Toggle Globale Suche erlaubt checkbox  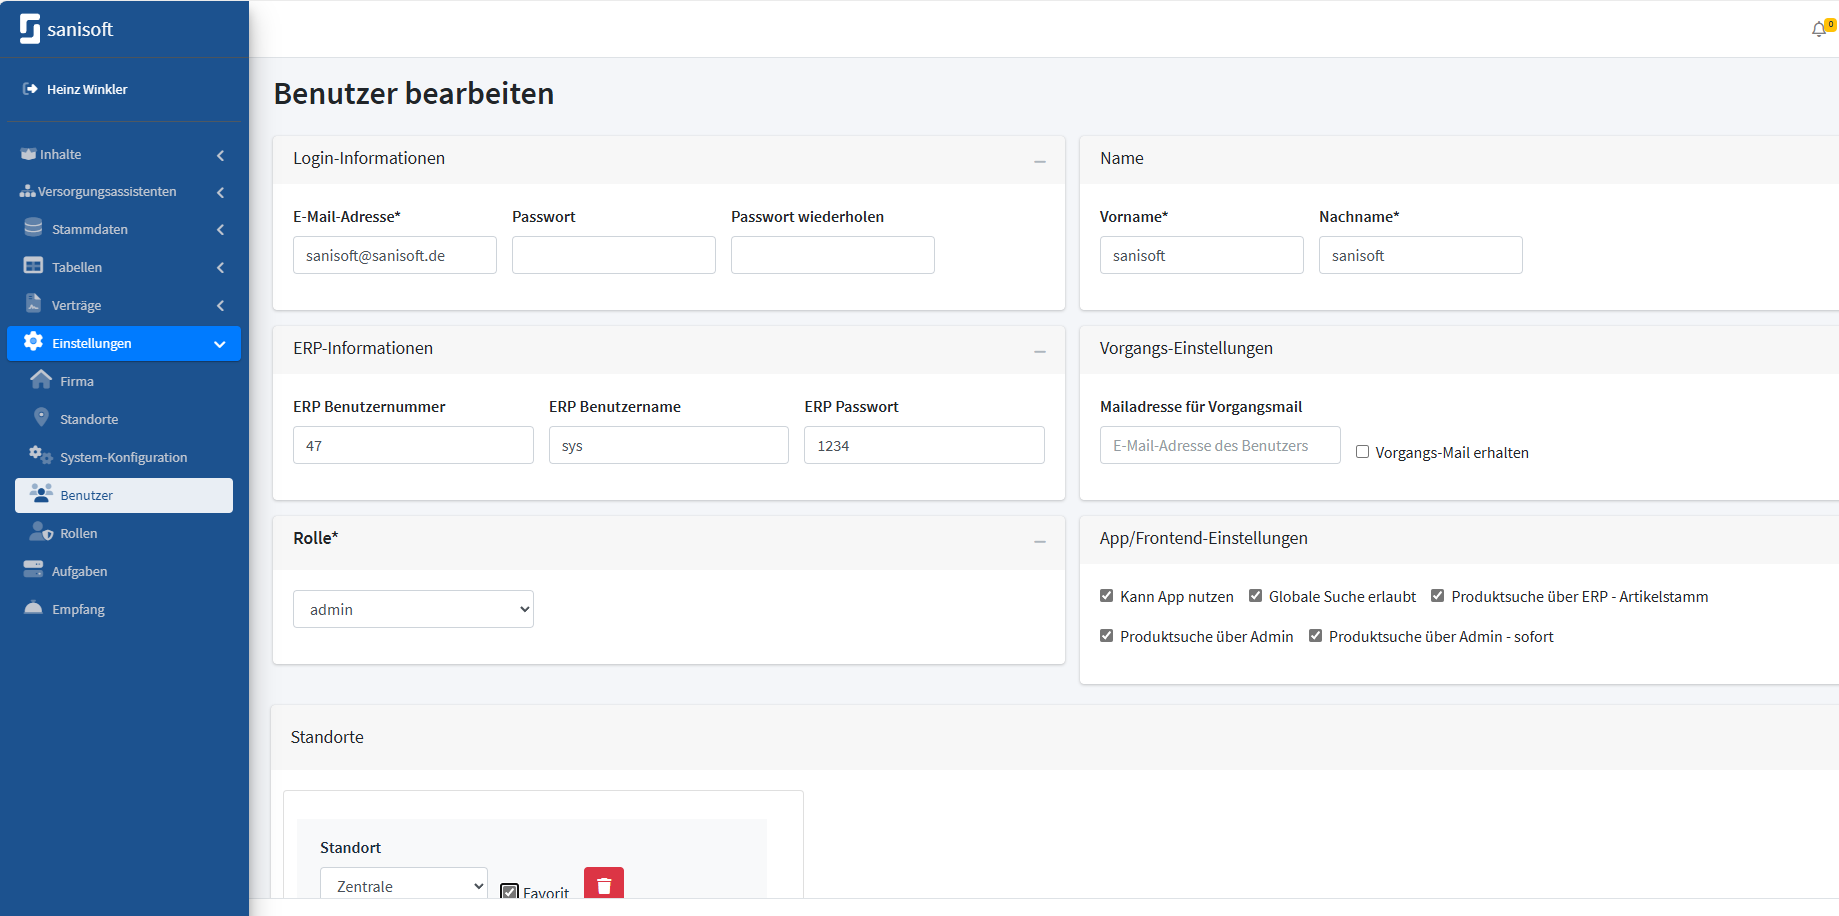[1256, 596]
